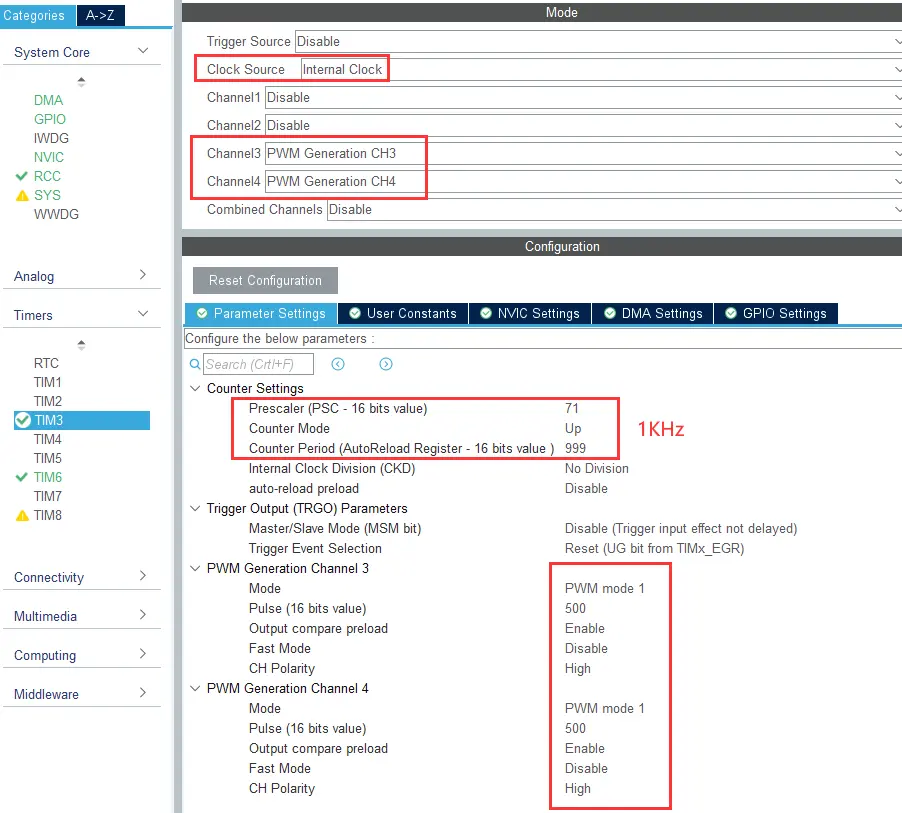
Task: Click the RCC green checkmark icon
Action: coord(22,176)
